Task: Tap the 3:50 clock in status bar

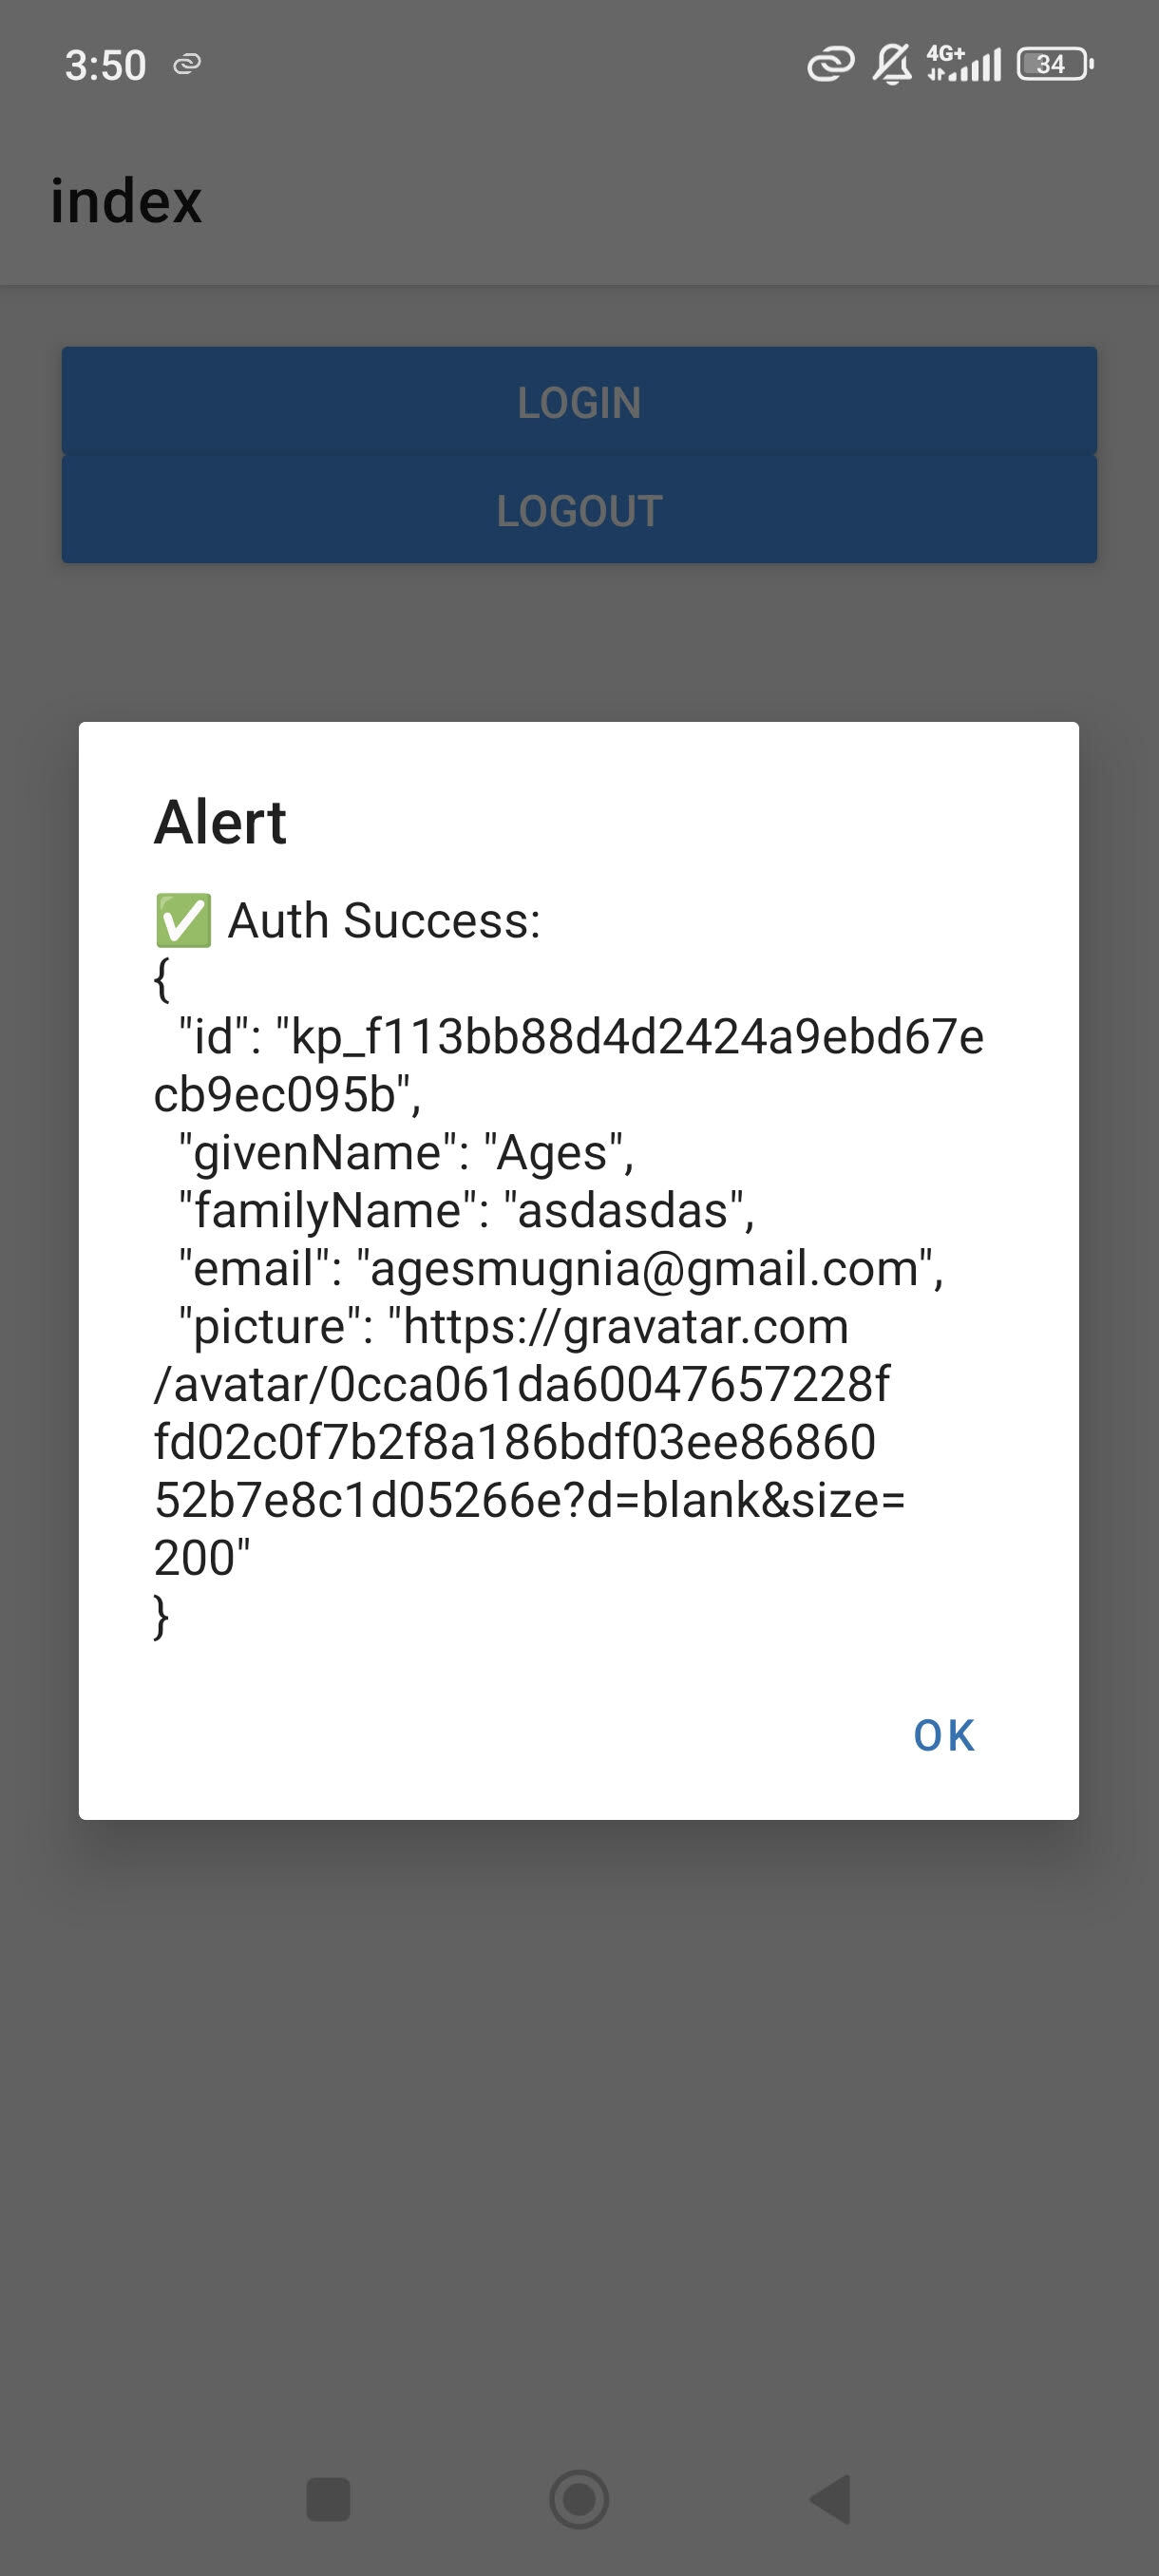Action: pyautogui.click(x=105, y=65)
